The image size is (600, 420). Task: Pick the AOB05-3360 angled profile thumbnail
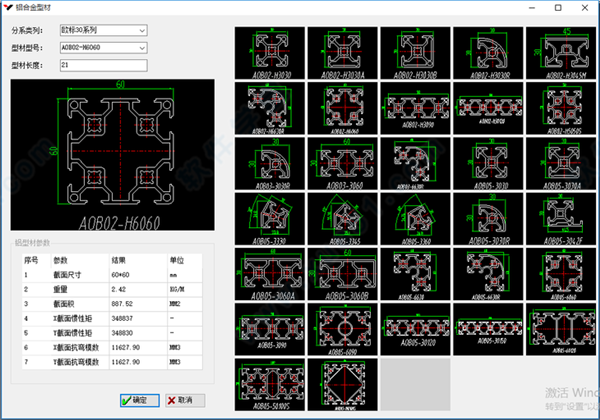click(415, 219)
